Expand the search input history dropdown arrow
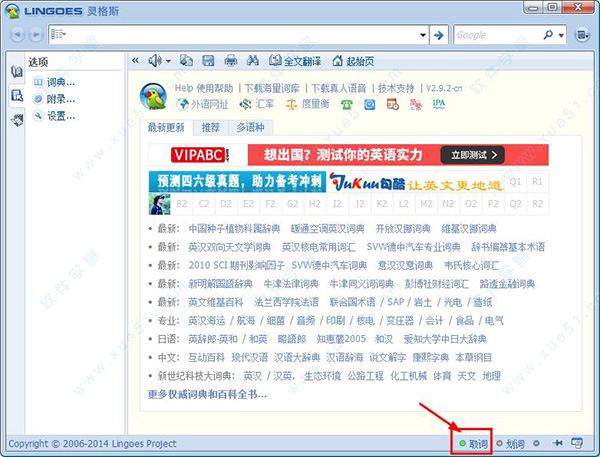This screenshot has width=600, height=457. coord(423,35)
